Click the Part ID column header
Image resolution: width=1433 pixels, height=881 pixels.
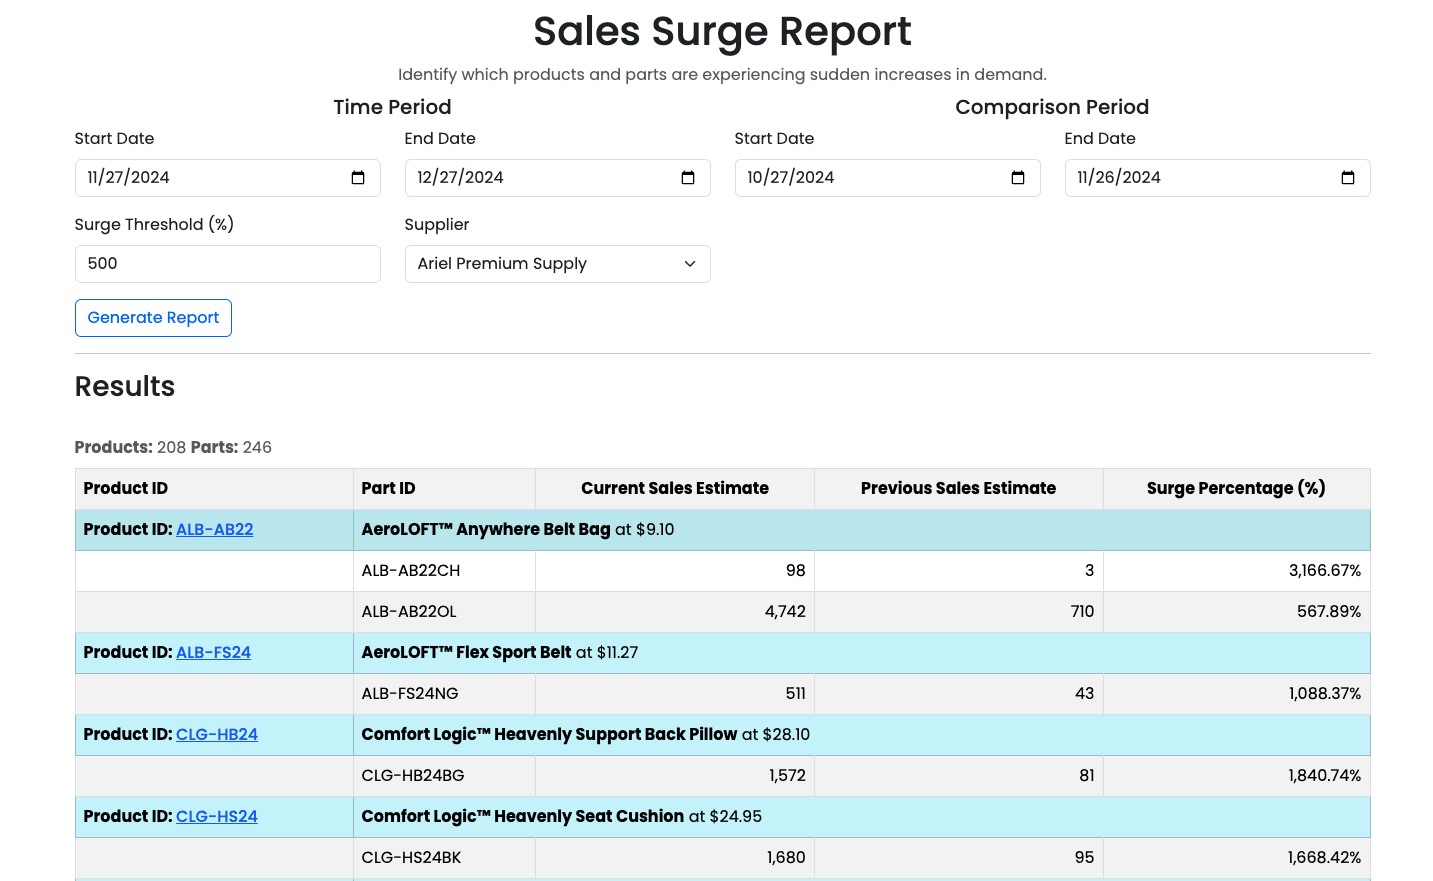[444, 489]
